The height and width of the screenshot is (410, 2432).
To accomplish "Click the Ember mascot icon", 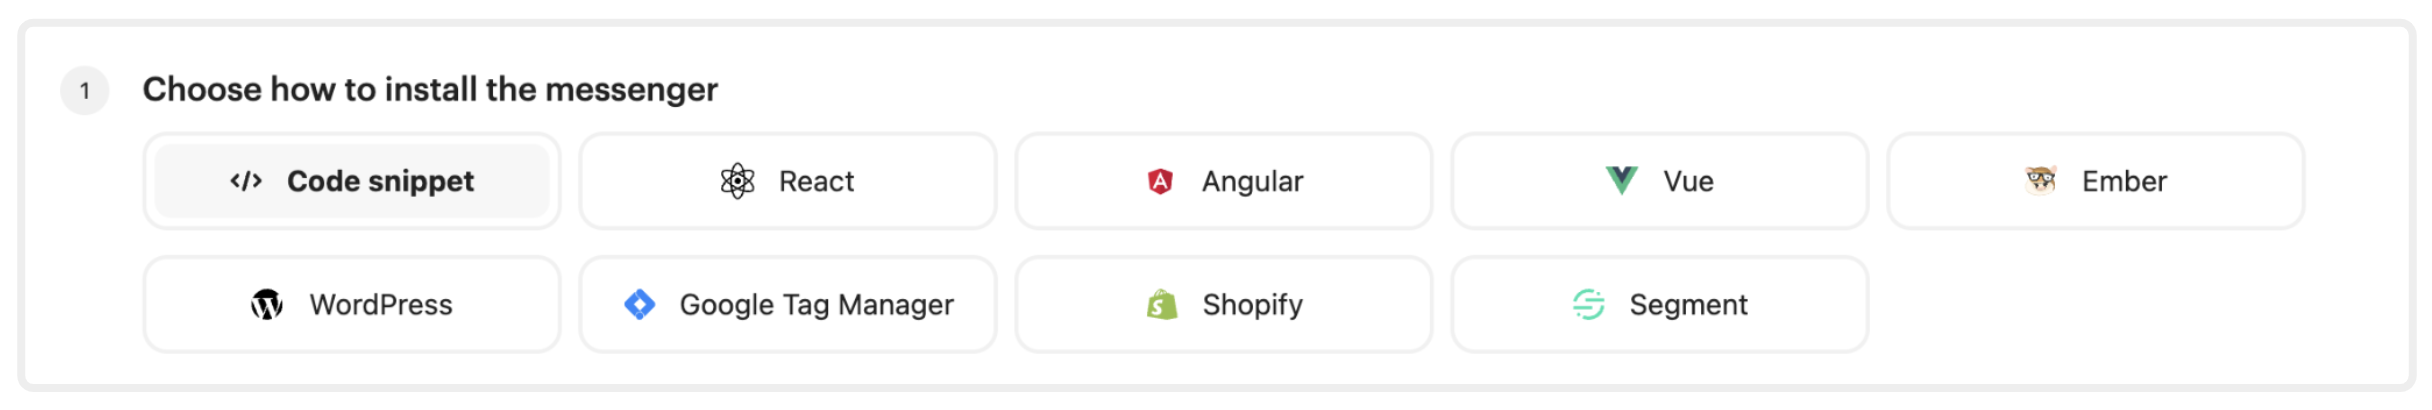I will (x=2040, y=180).
